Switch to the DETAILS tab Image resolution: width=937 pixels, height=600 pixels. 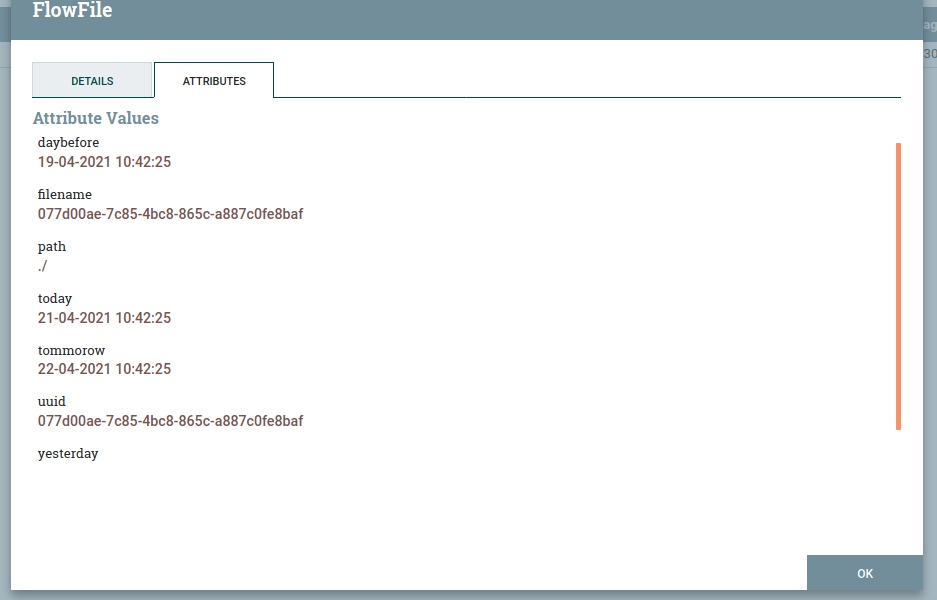[x=92, y=81]
